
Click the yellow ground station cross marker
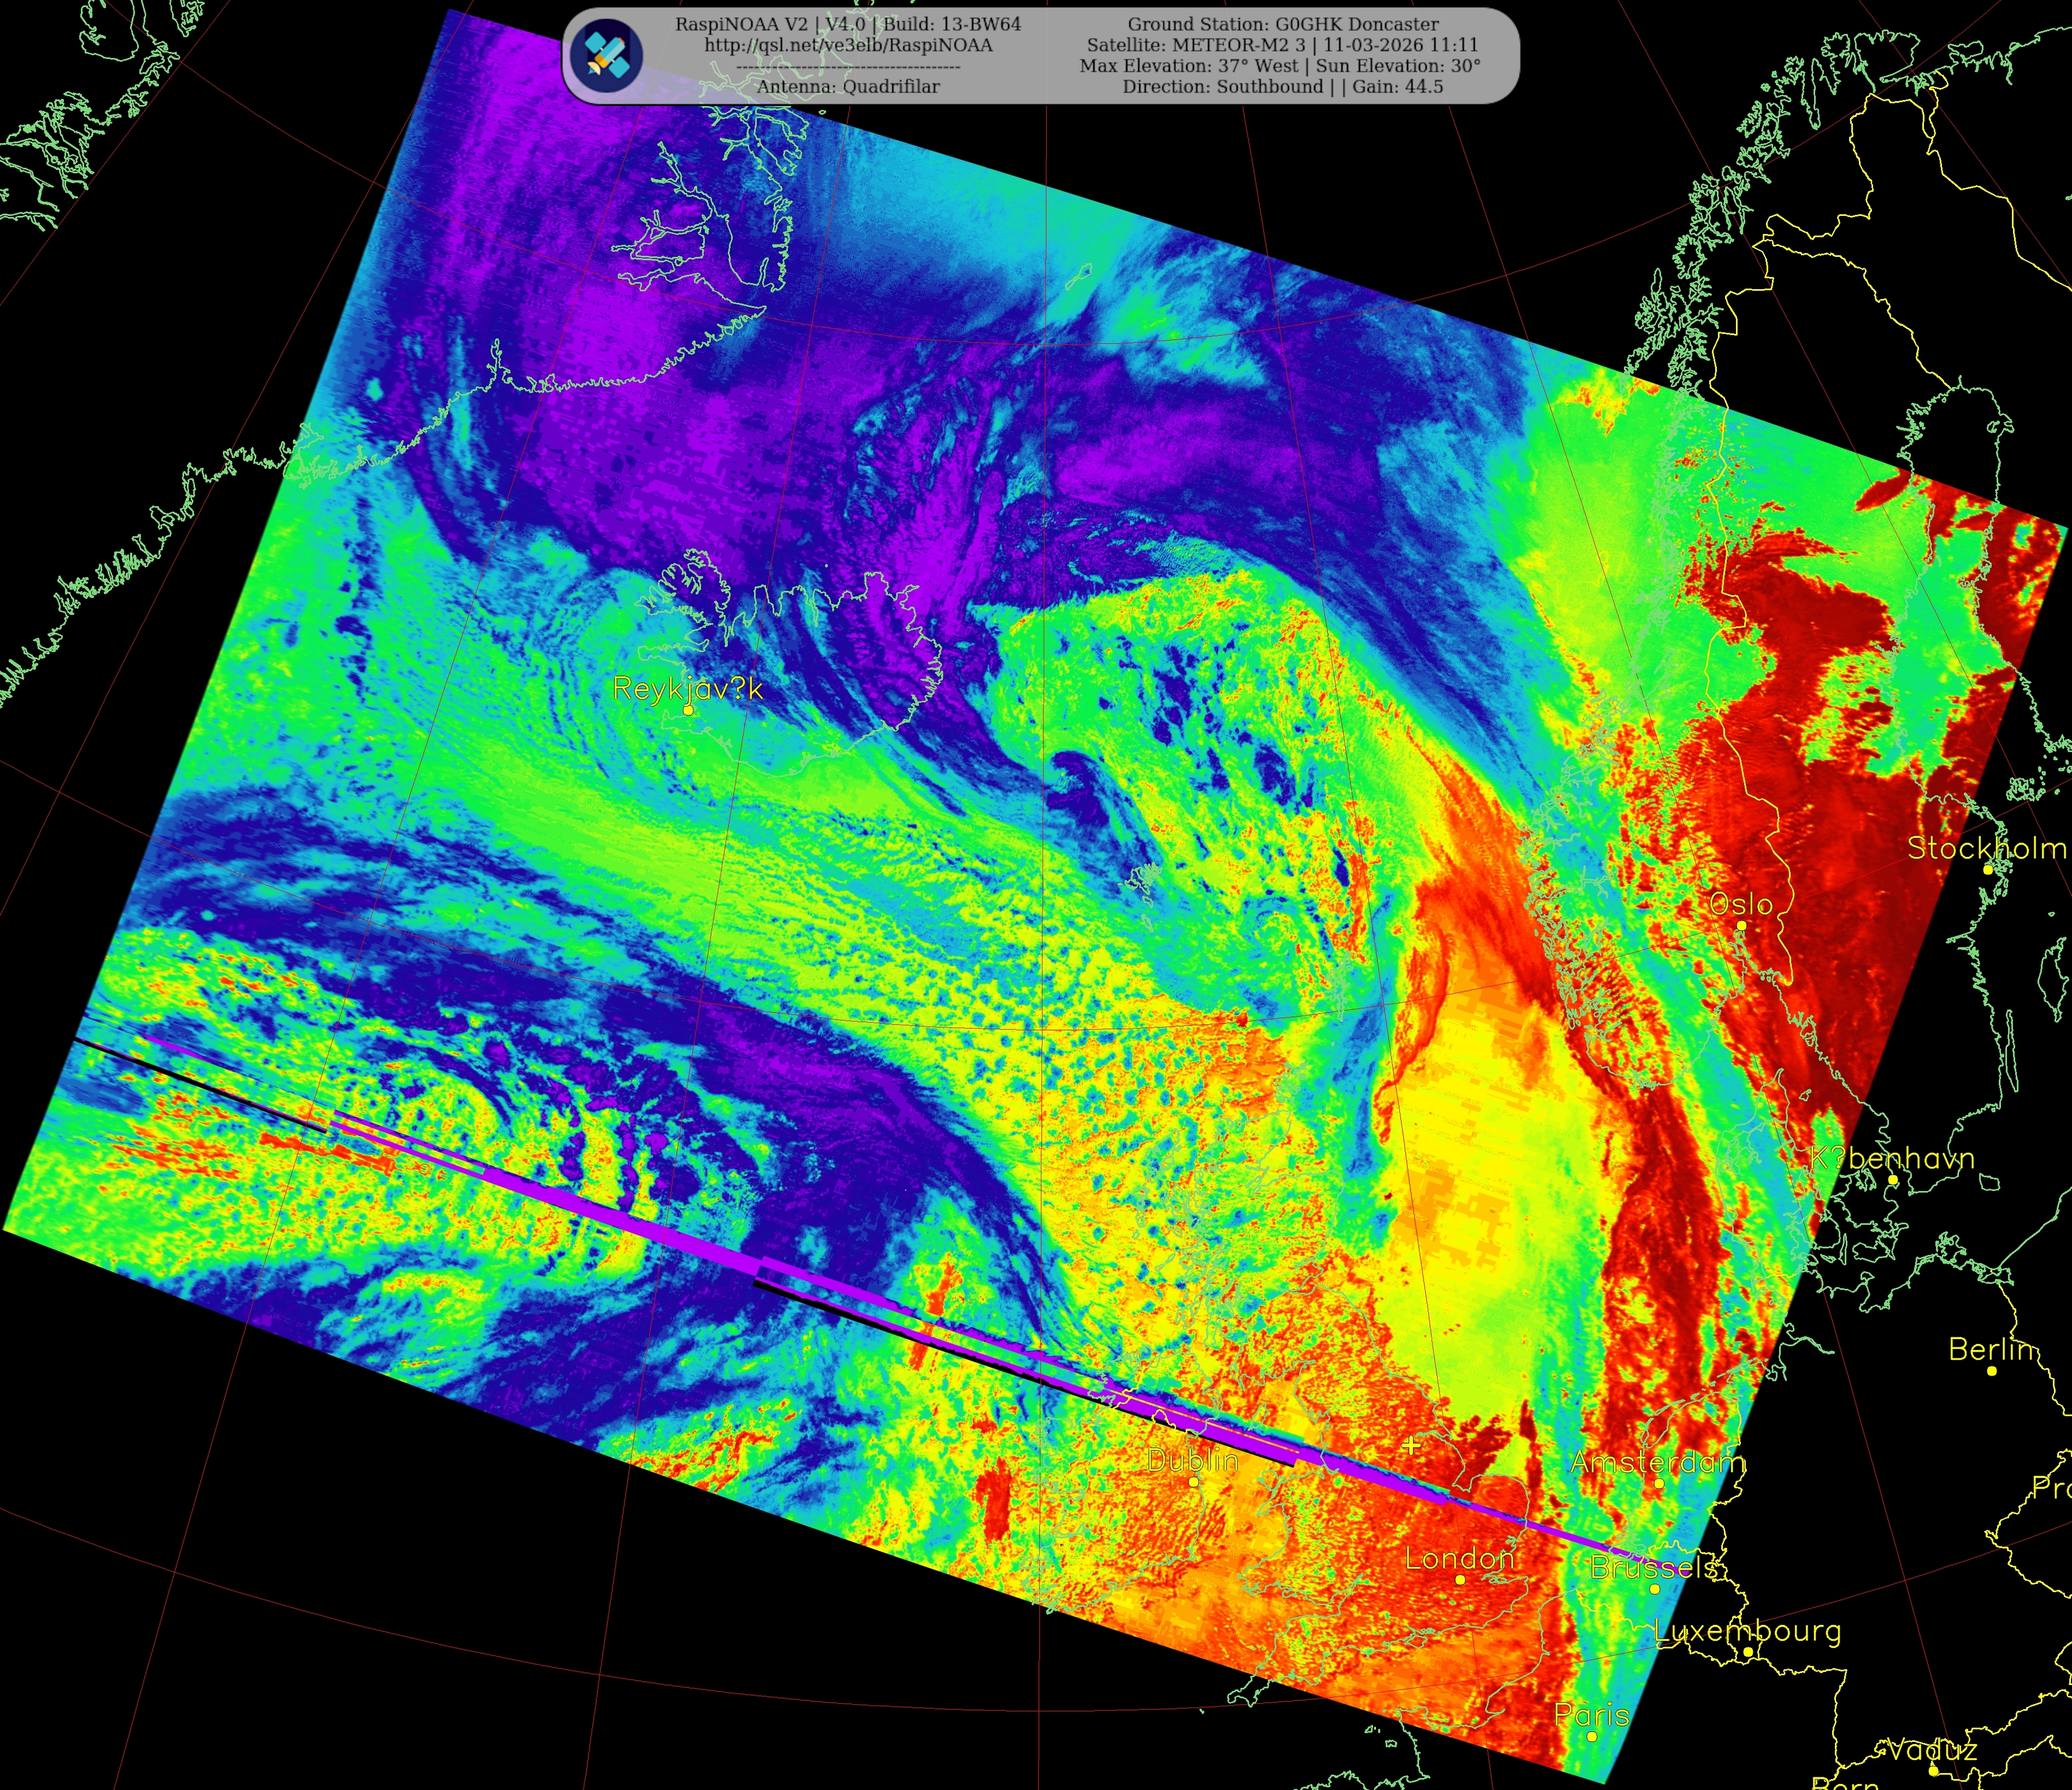[x=1411, y=1445]
